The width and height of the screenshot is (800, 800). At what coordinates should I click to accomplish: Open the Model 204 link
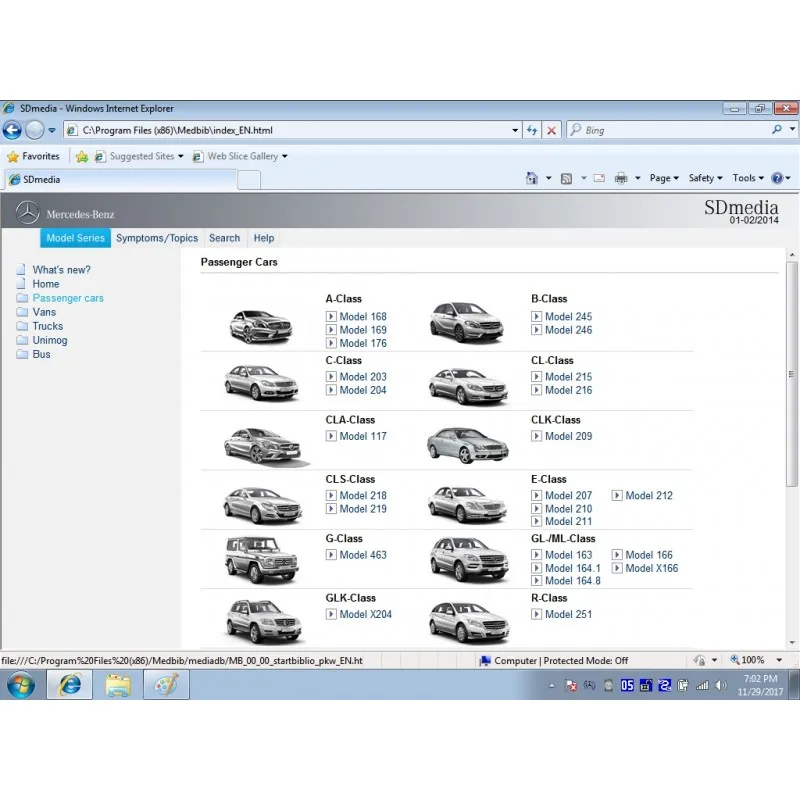pos(363,390)
